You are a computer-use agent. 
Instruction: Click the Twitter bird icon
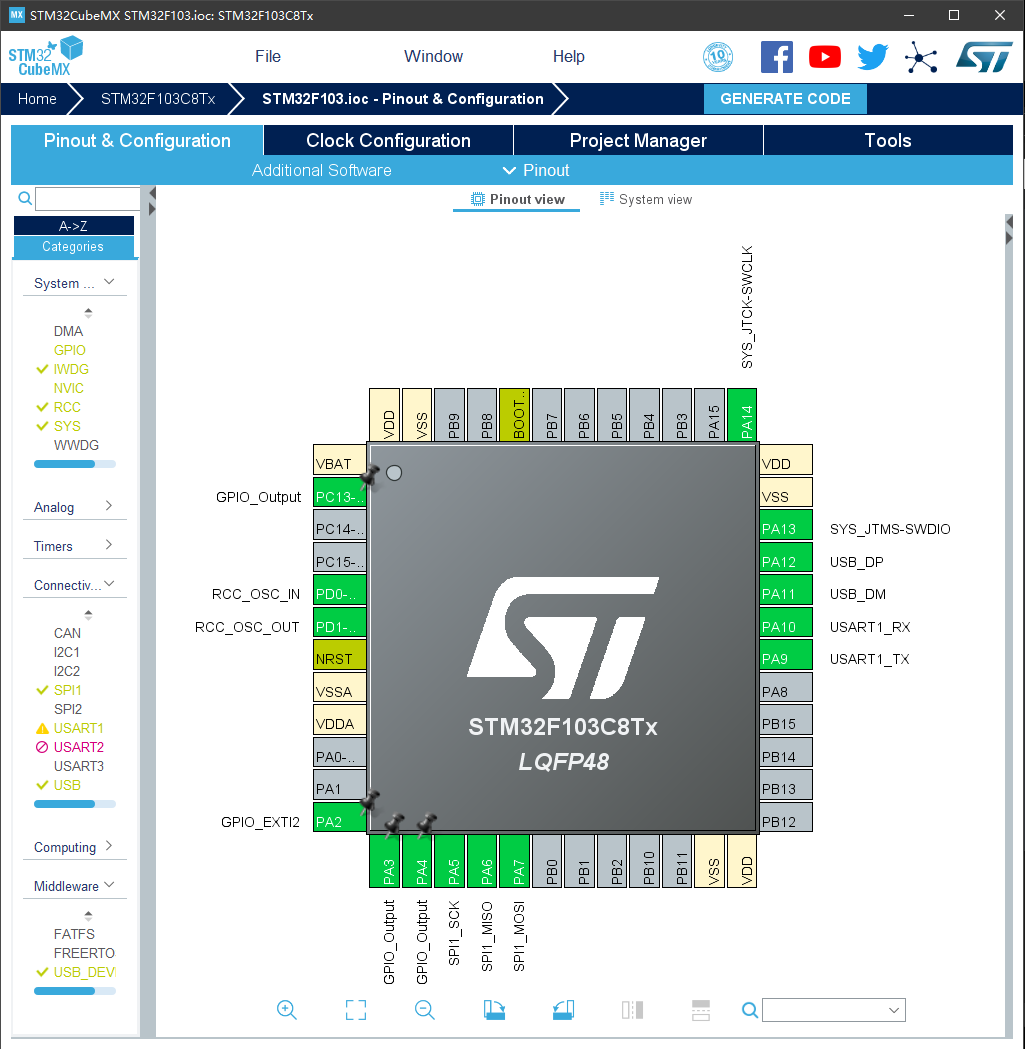point(872,57)
